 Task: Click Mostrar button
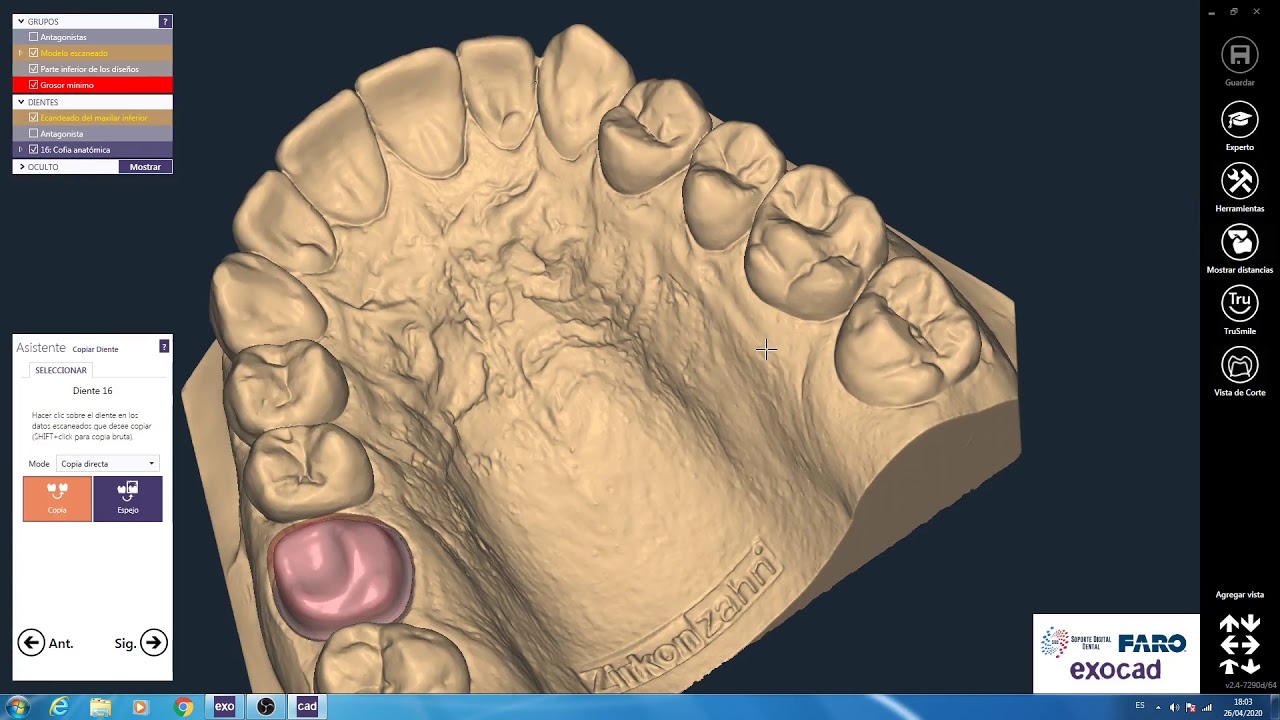[145, 167]
